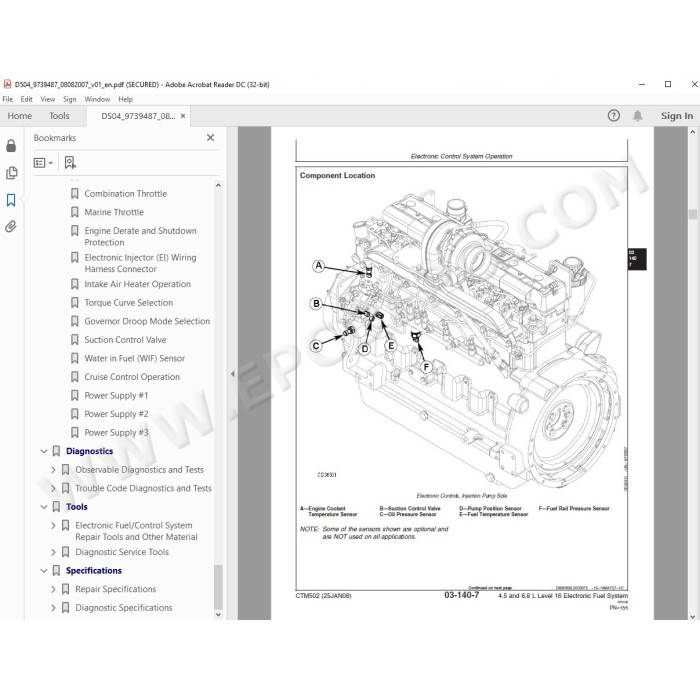Screen dimensions: 700x700
Task: Click bookmark icon beside Diagnostic Service Tools
Action: [65, 552]
